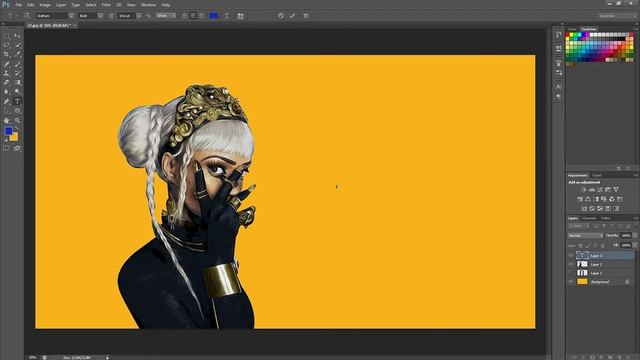Select the Move tool

point(17,36)
